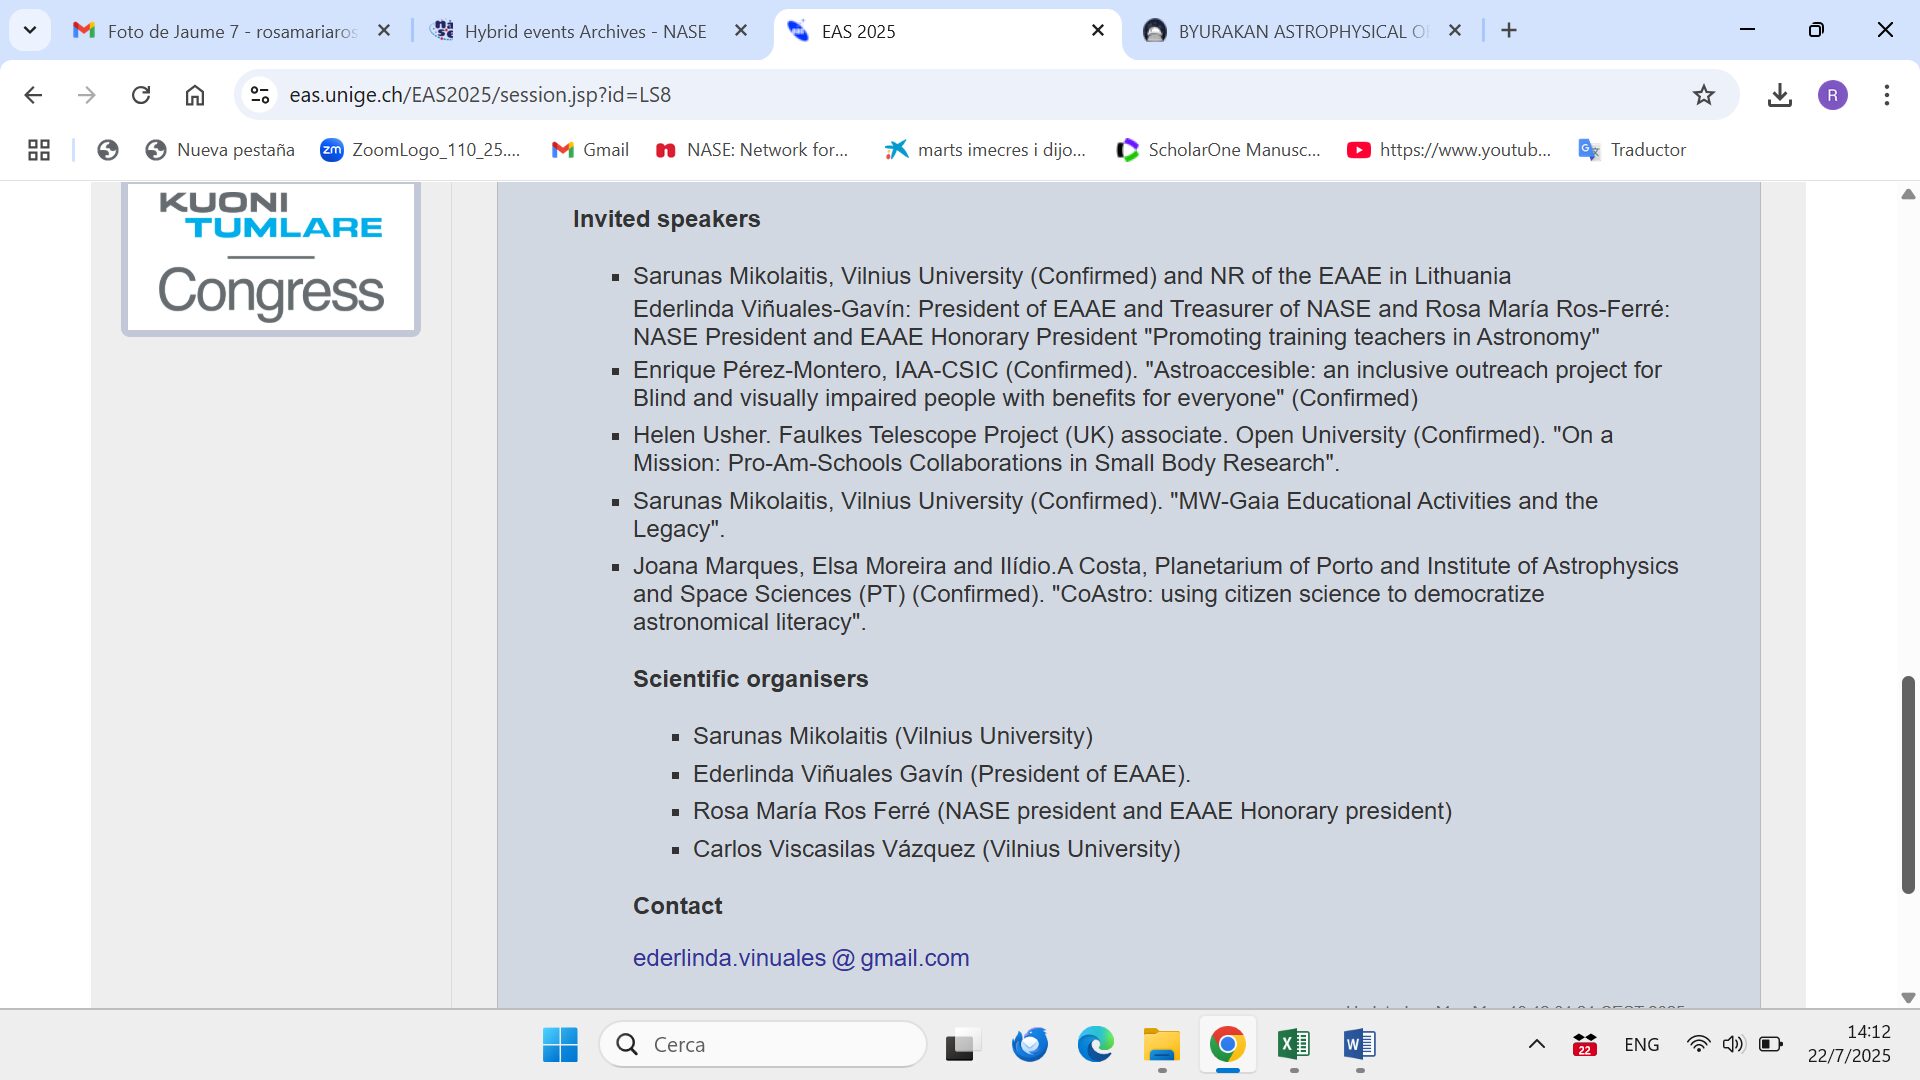Open Google Chrome from the taskbar
Image resolution: width=1920 pixels, height=1080 pixels.
pos(1227,1045)
